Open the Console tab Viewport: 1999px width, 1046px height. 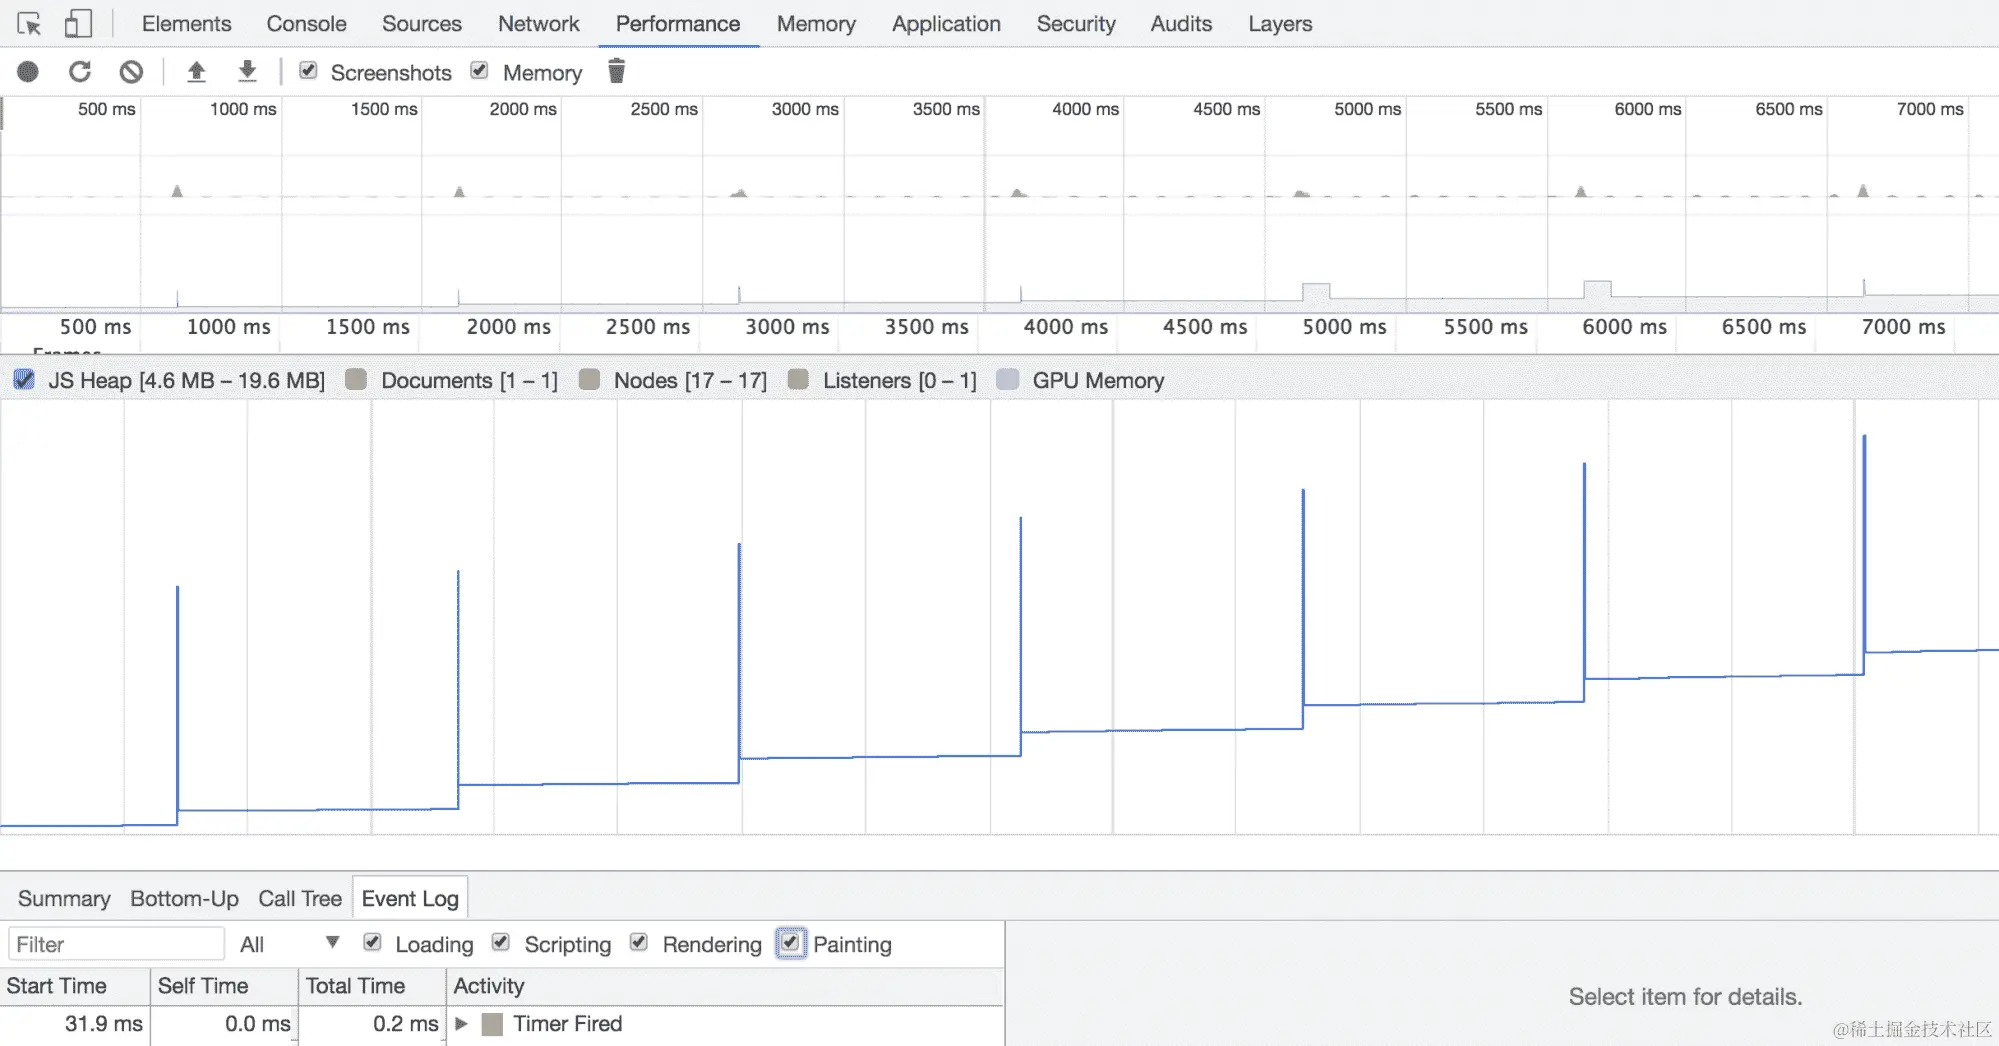(306, 24)
